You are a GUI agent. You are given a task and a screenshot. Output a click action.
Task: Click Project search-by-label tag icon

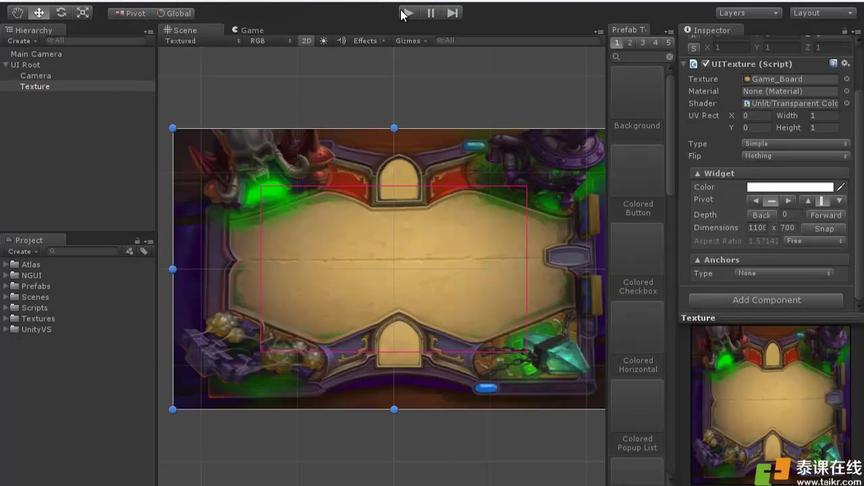144,251
